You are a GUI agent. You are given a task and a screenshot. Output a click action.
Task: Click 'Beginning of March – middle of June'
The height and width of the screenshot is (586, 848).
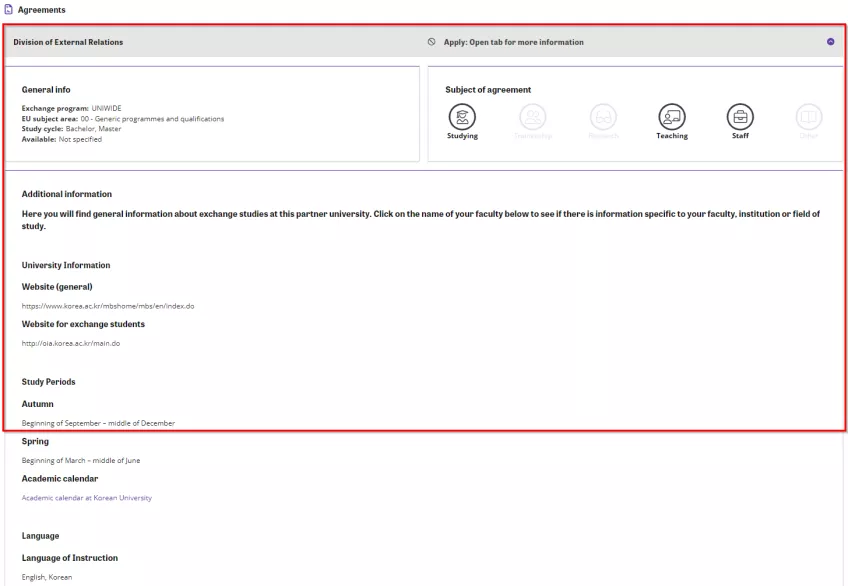click(81, 461)
